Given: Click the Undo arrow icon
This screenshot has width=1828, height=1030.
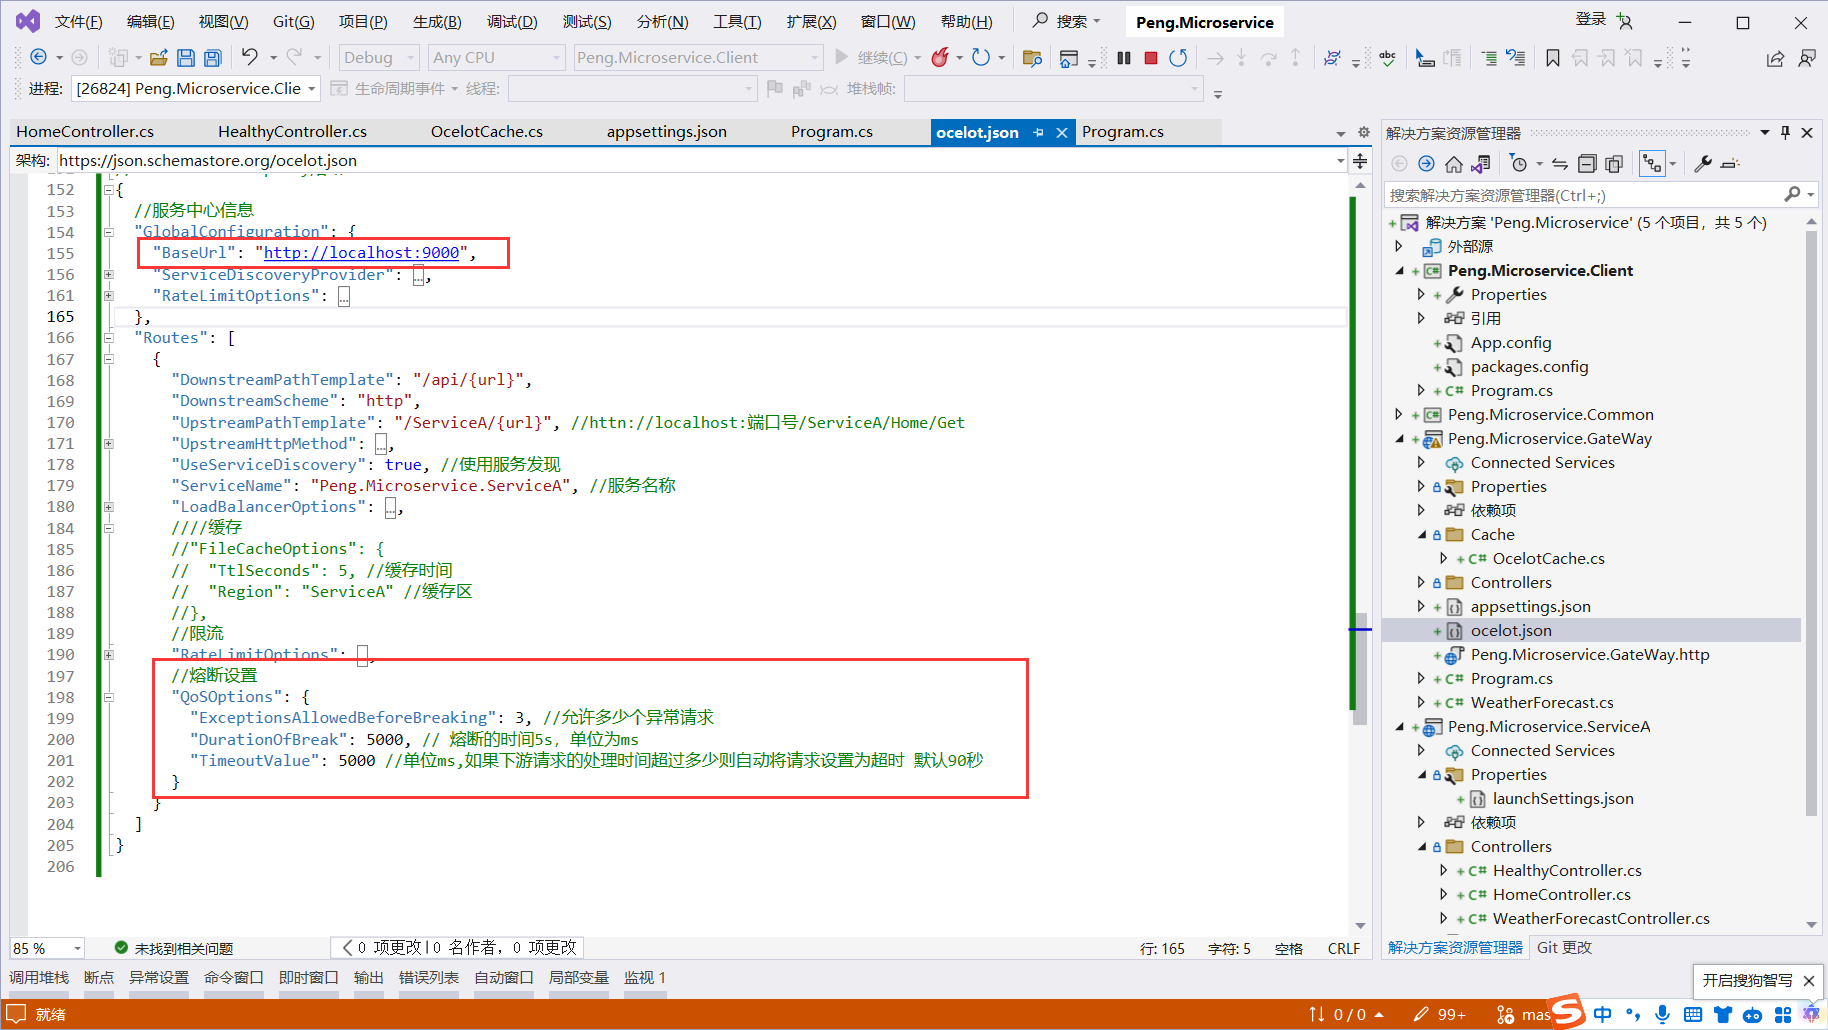Looking at the screenshot, I should point(250,57).
